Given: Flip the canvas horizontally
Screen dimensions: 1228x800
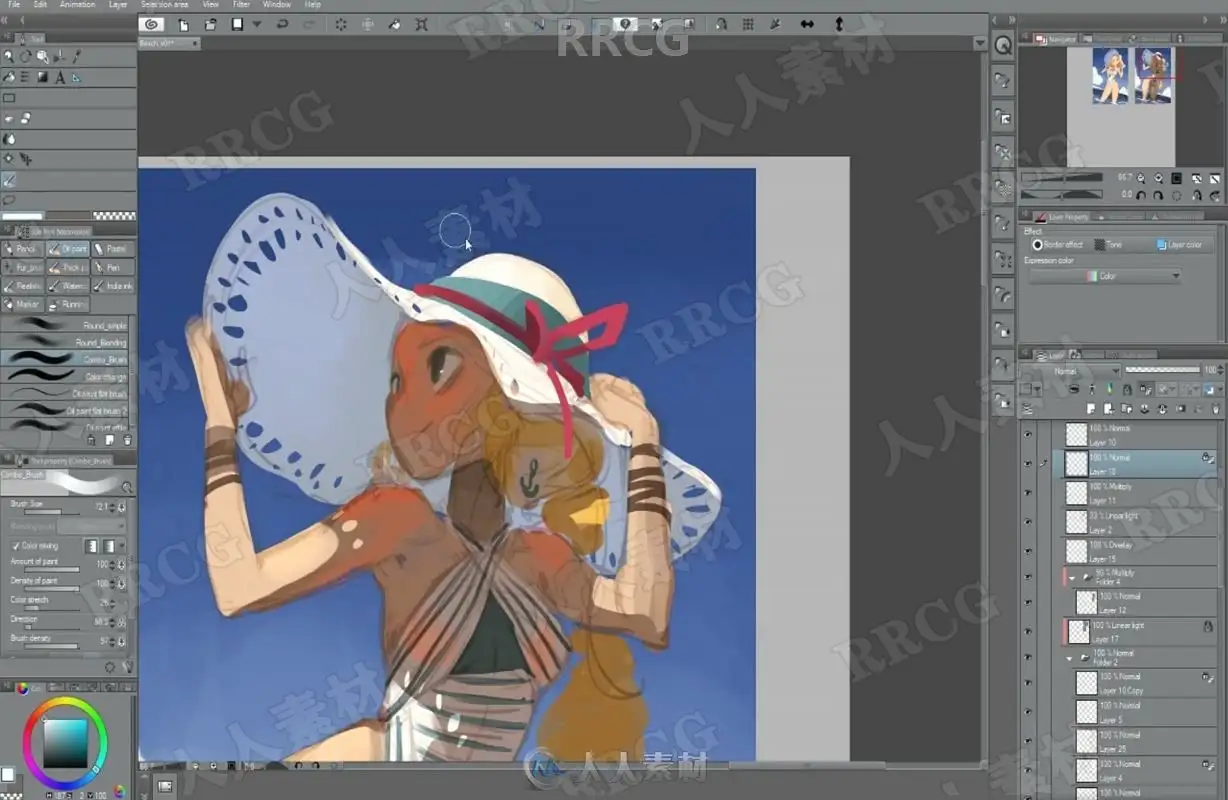Looking at the screenshot, I should (807, 24).
